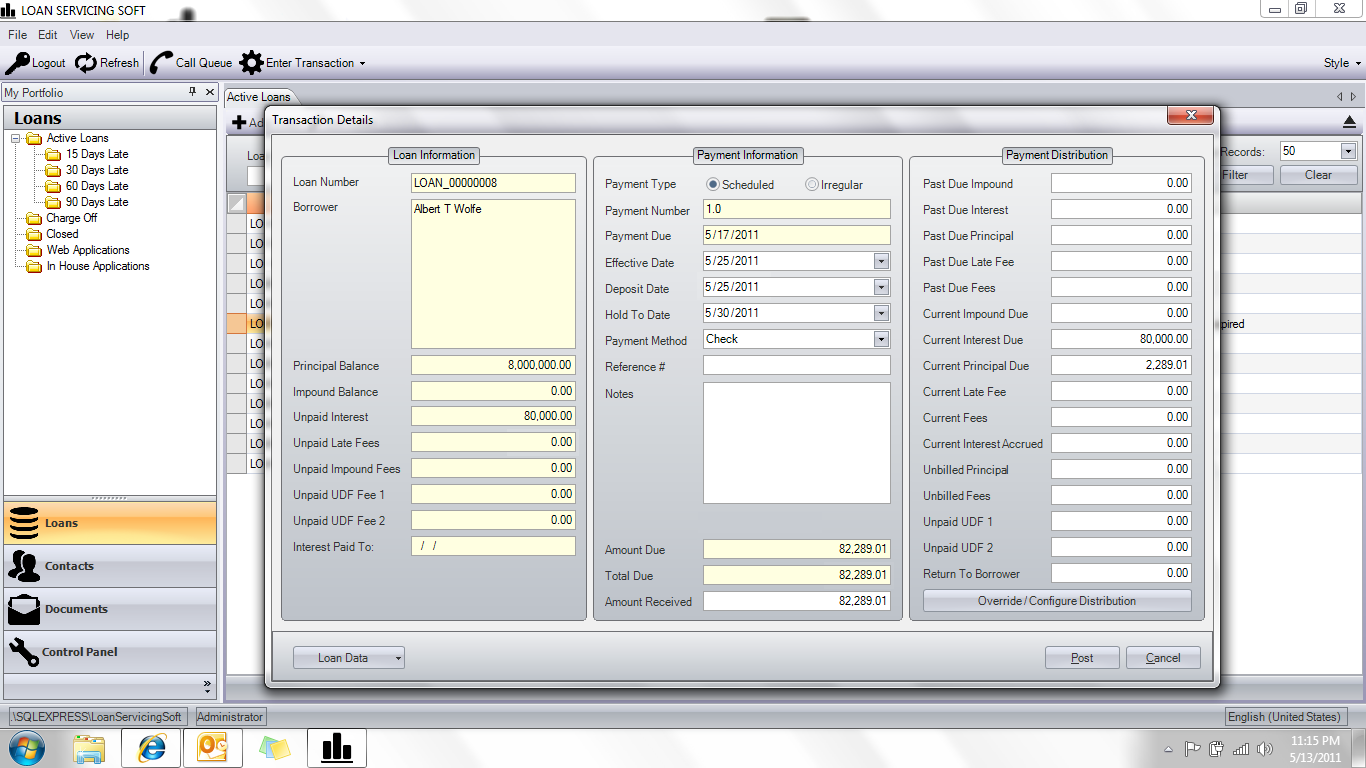The width and height of the screenshot is (1366, 768).
Task: Open the View menu
Action: (x=82, y=35)
